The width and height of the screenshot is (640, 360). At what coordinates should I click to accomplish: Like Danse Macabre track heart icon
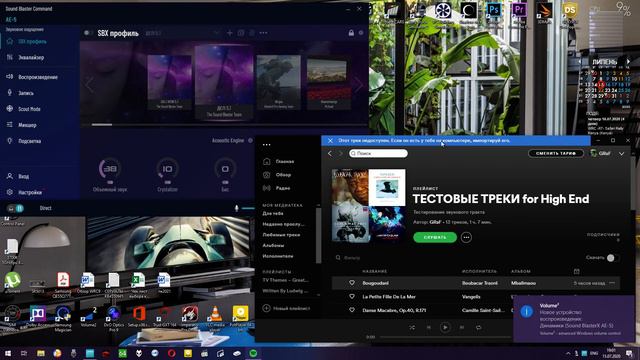tap(352, 310)
